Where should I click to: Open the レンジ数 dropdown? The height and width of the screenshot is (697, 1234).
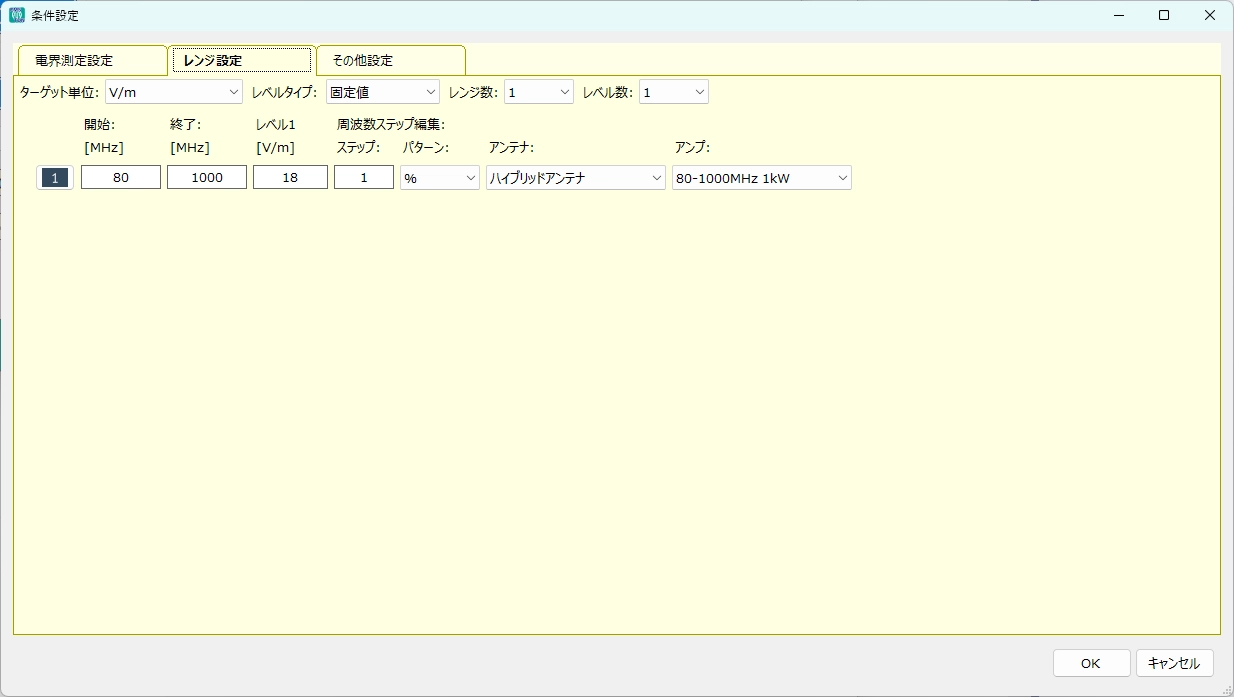538,92
